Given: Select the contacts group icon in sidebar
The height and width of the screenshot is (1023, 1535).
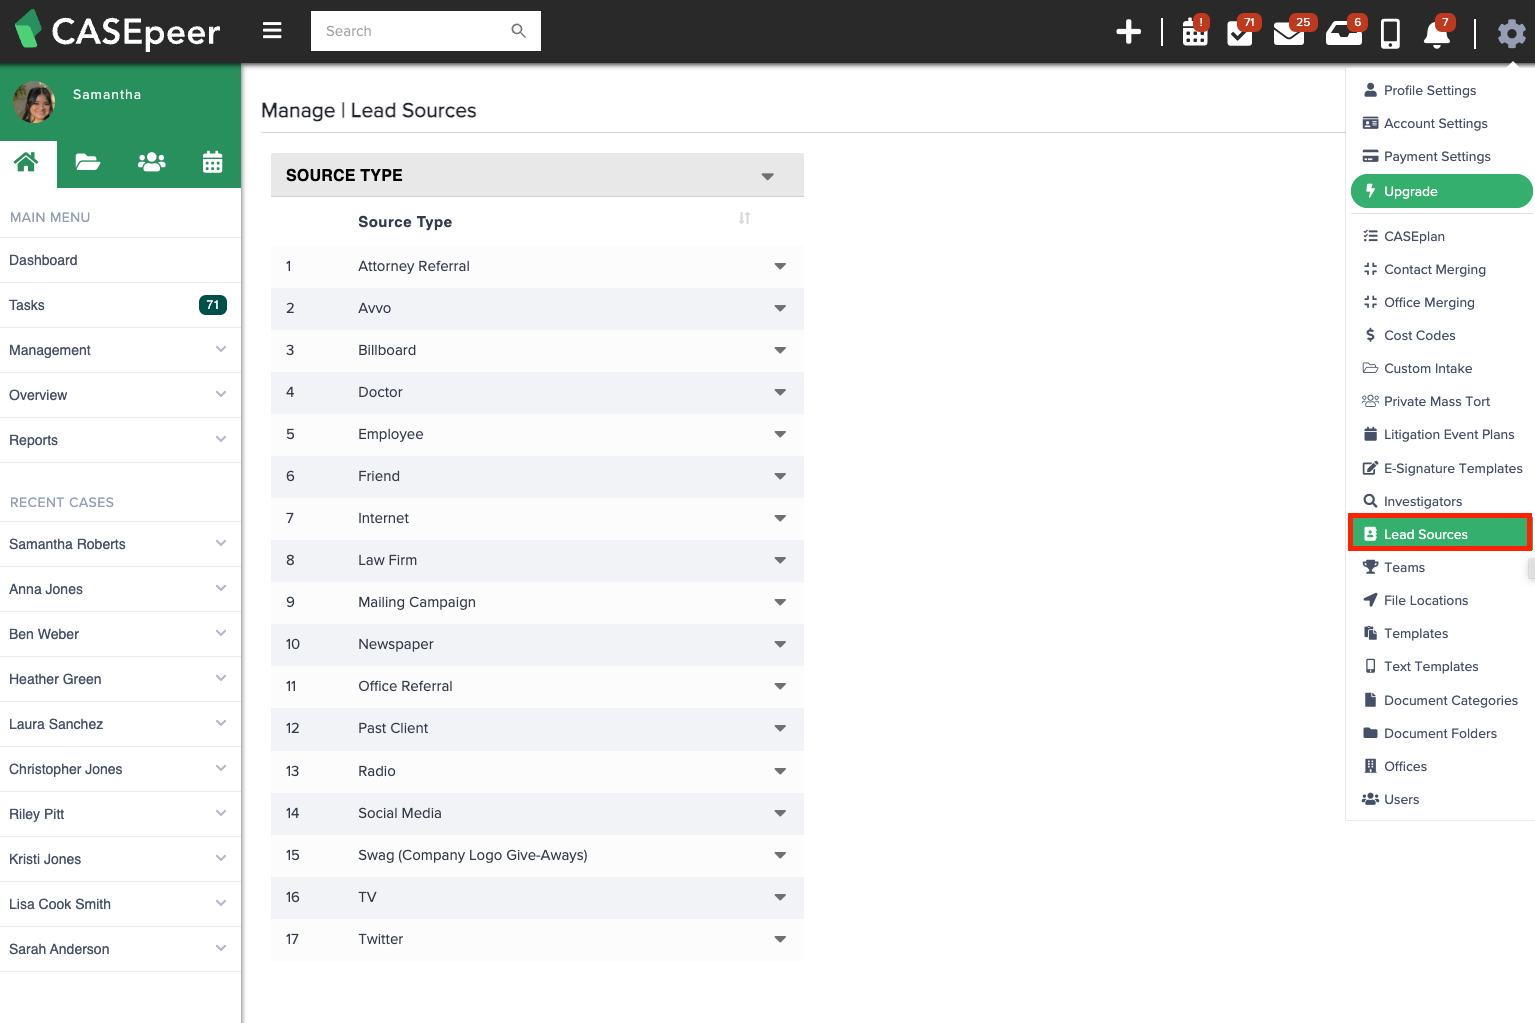Looking at the screenshot, I should pos(151,162).
